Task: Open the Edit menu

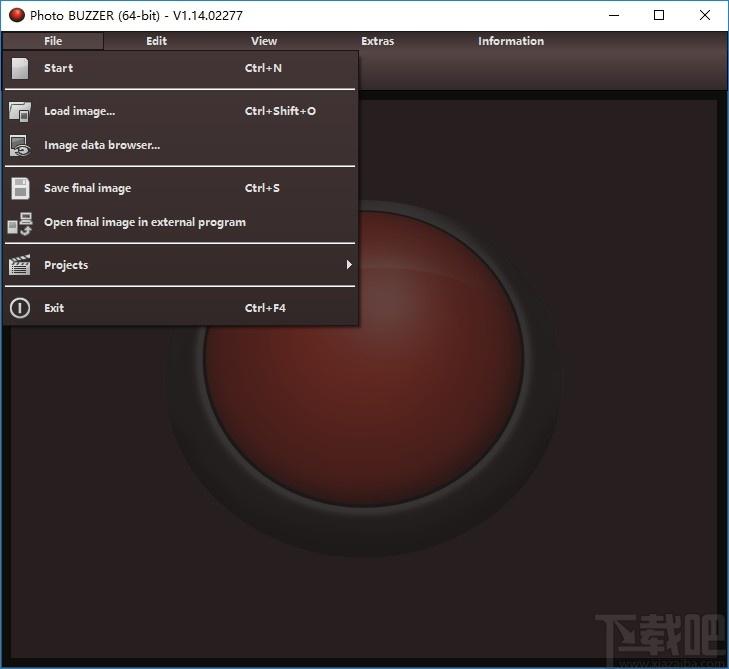Action: coord(156,41)
